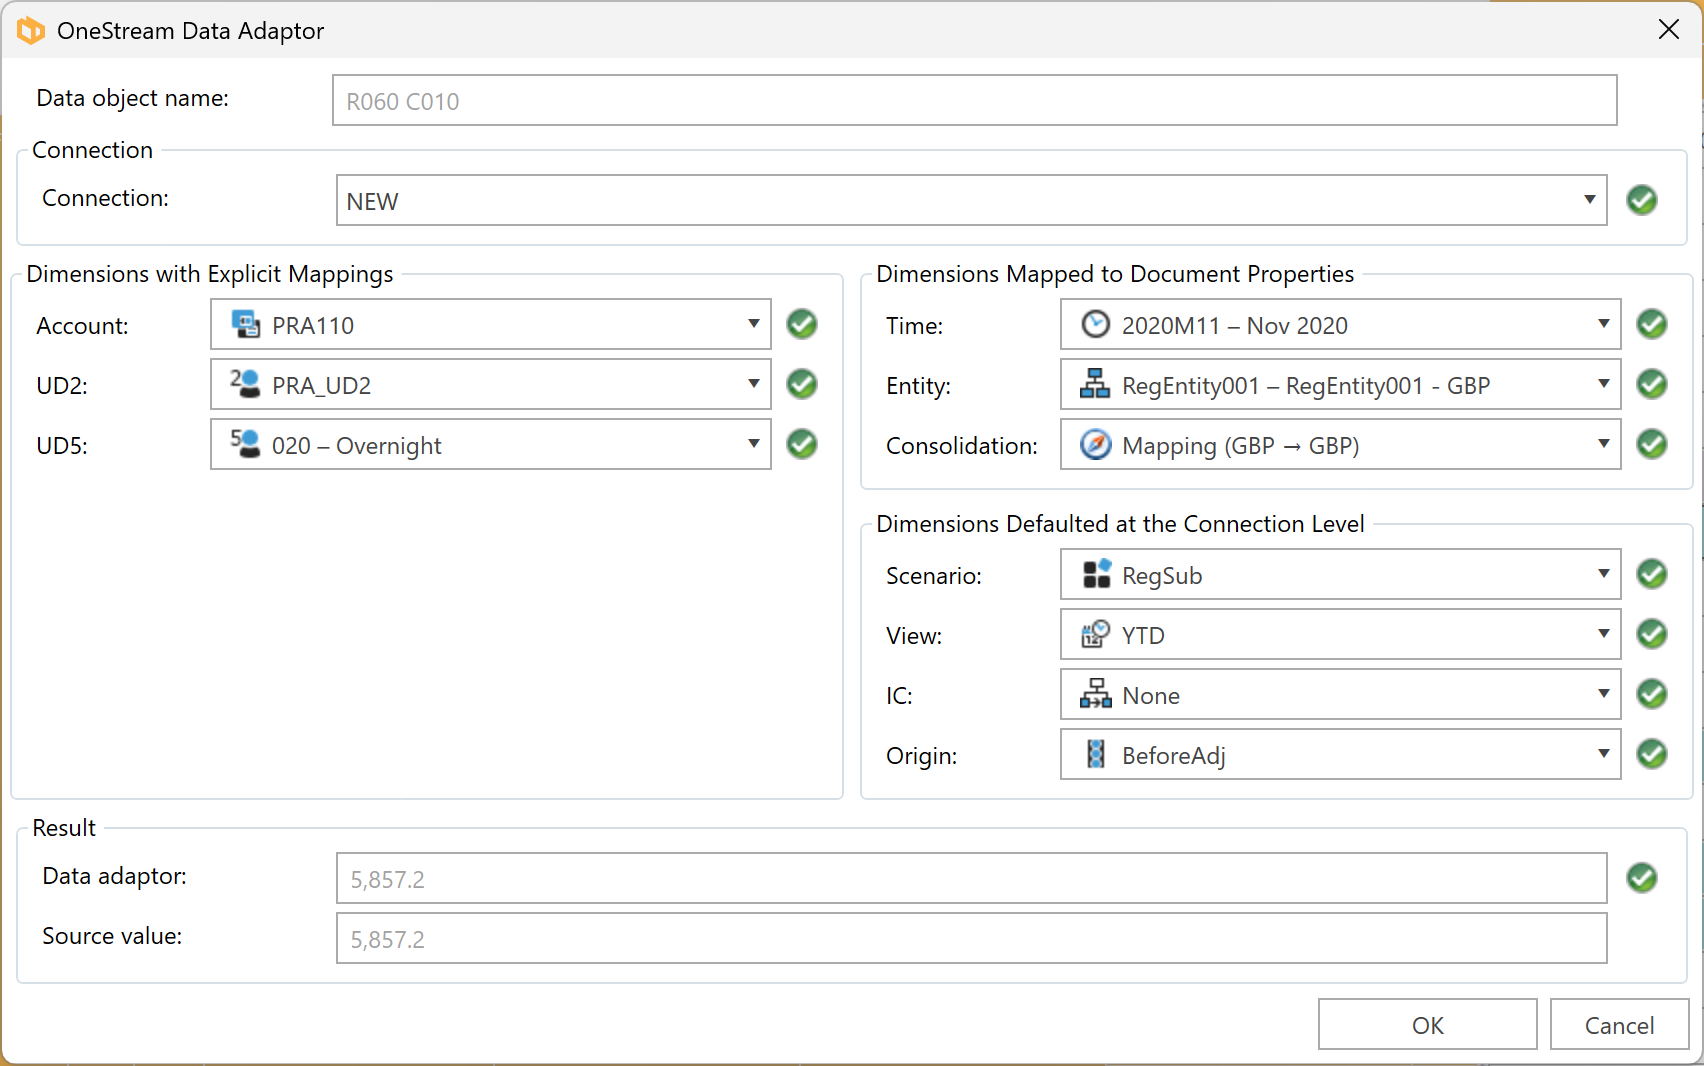Screen dimensions: 1704x1066
Task: Select the RegSub scenario text
Action: pyautogui.click(x=1162, y=576)
